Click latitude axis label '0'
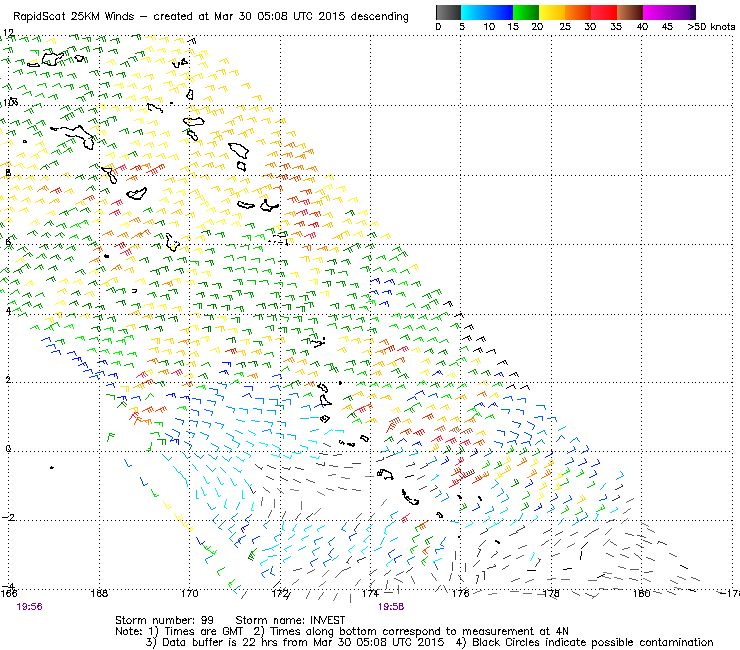The height and width of the screenshot is (650, 740). point(8,448)
